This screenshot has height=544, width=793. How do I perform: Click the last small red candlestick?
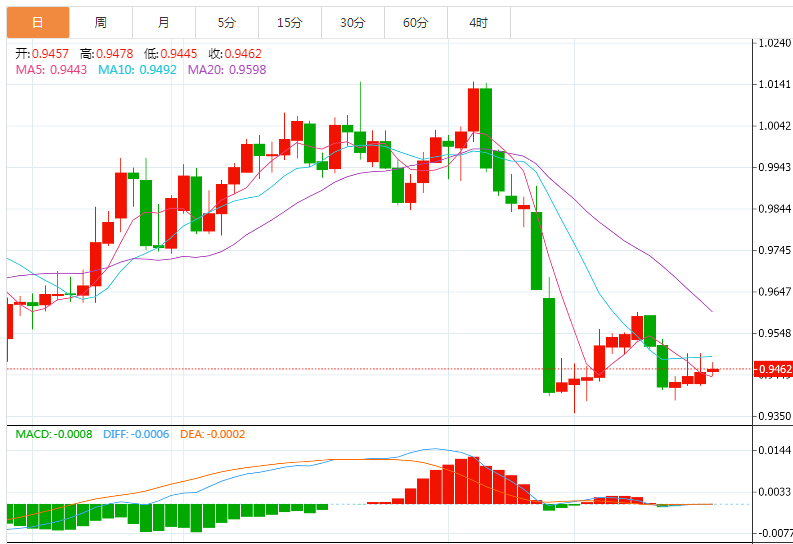tap(713, 371)
